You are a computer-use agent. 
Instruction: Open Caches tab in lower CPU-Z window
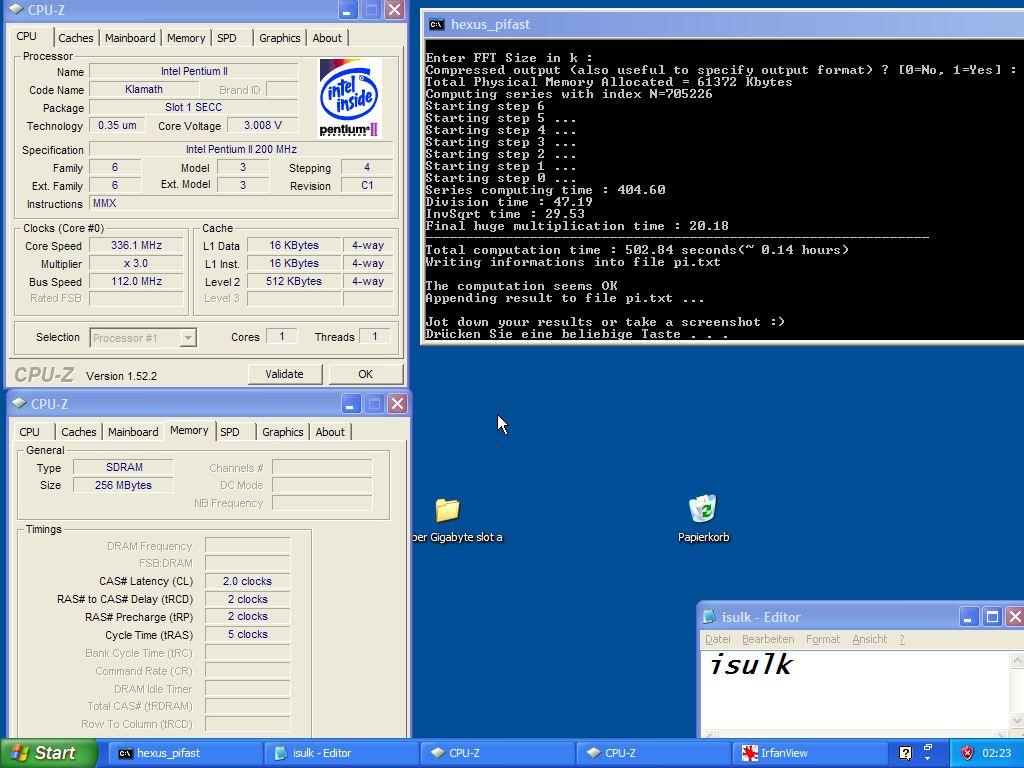[78, 432]
